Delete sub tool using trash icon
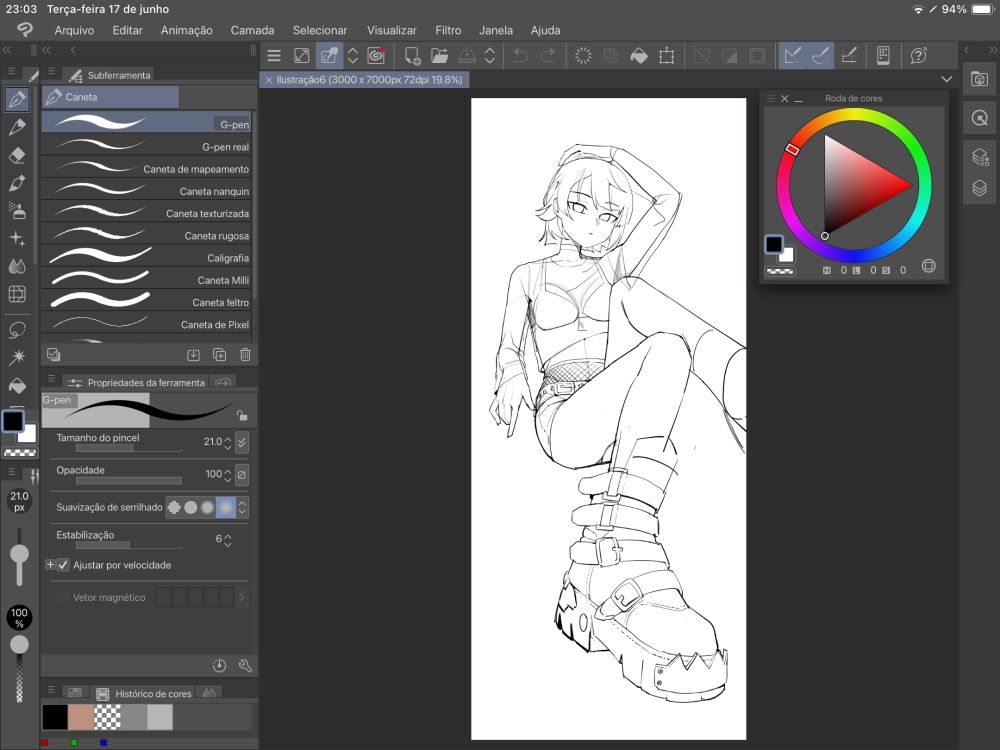The image size is (1000, 750). click(245, 355)
